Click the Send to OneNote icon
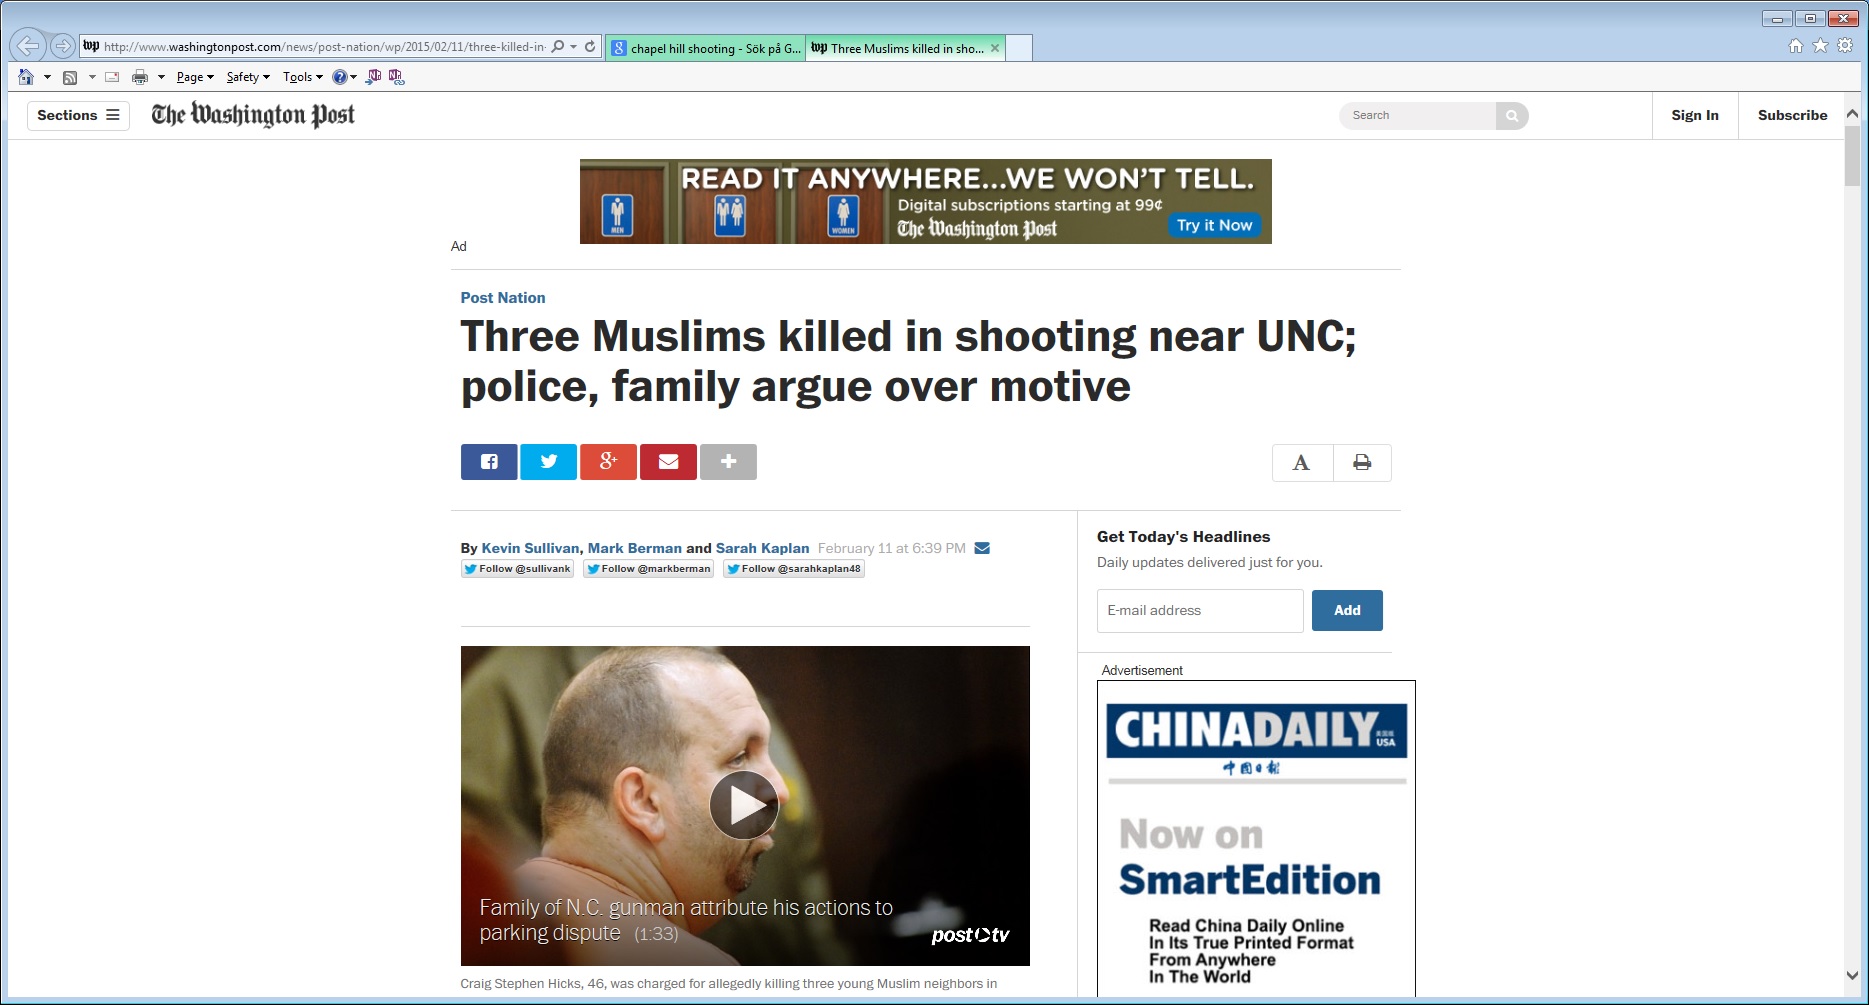The height and width of the screenshot is (1005, 1869). pyautogui.click(x=374, y=77)
